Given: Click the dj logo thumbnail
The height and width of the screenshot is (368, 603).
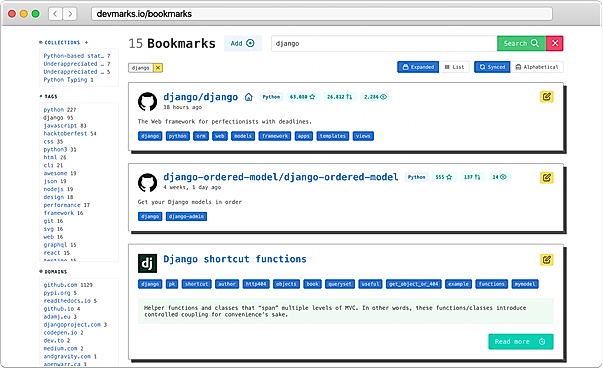Looking at the screenshot, I should [147, 263].
